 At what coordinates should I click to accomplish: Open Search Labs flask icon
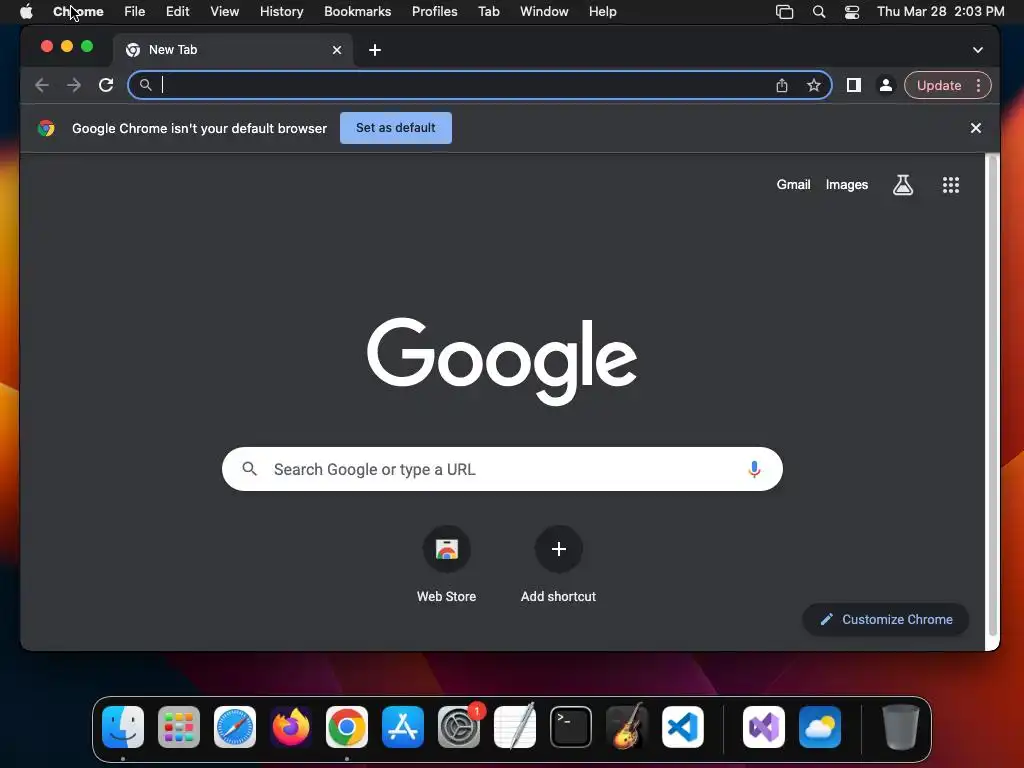tap(903, 185)
